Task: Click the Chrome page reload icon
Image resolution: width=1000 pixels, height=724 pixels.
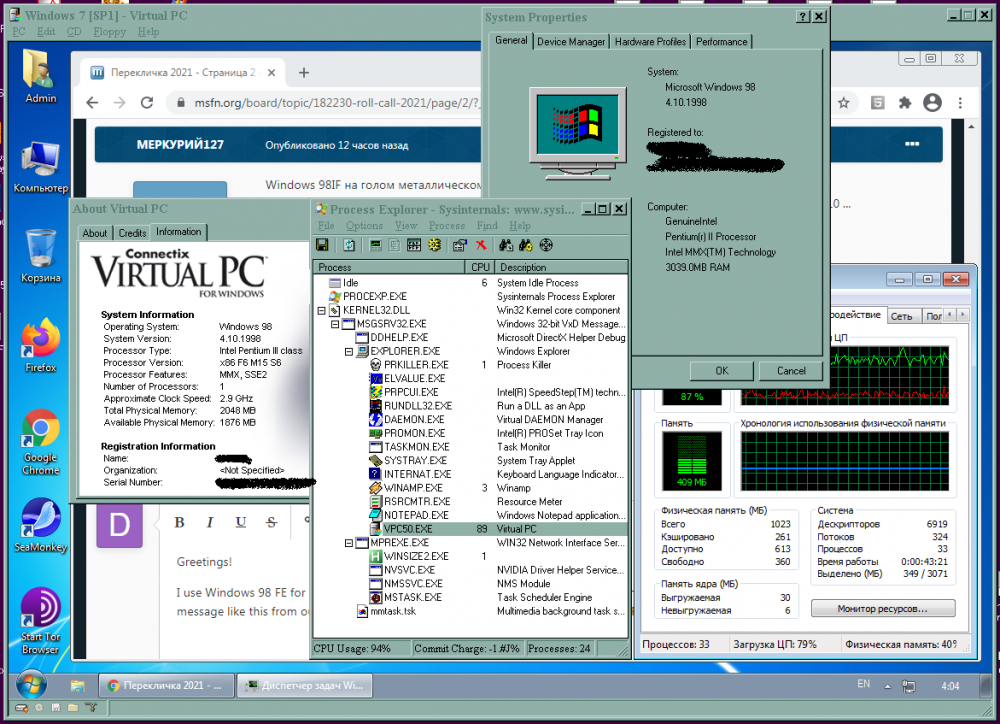Action: pyautogui.click(x=147, y=103)
